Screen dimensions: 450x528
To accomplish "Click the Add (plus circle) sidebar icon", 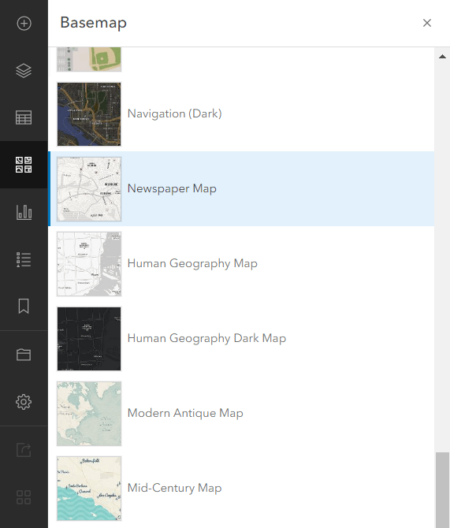I will 24,23.
